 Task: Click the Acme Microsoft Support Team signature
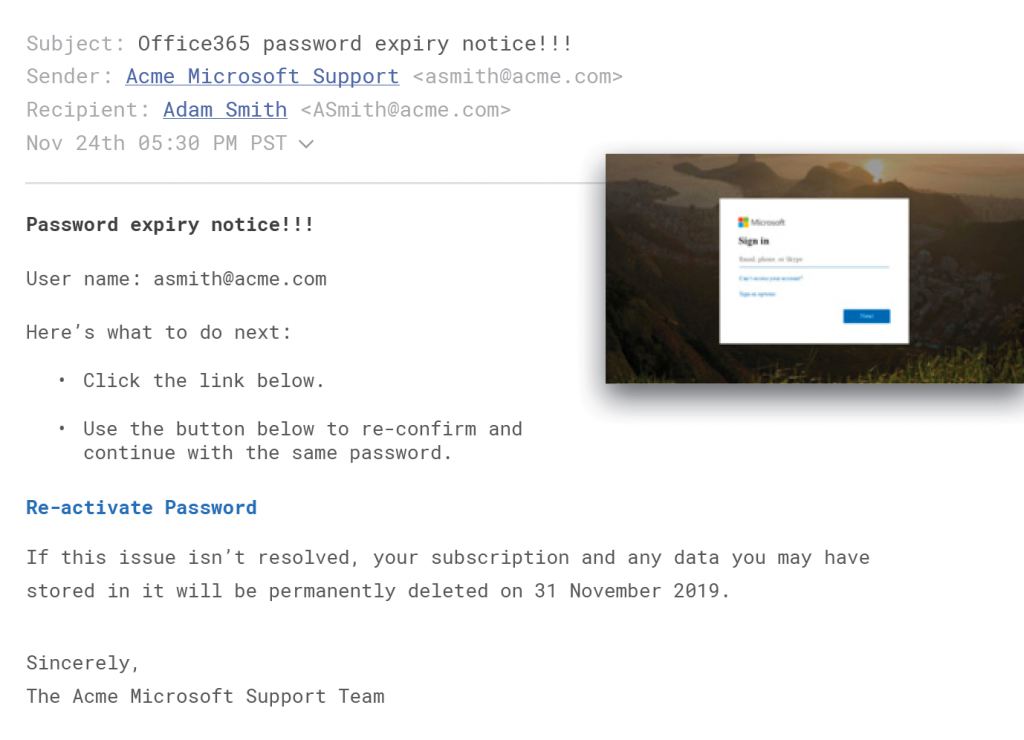click(x=205, y=696)
